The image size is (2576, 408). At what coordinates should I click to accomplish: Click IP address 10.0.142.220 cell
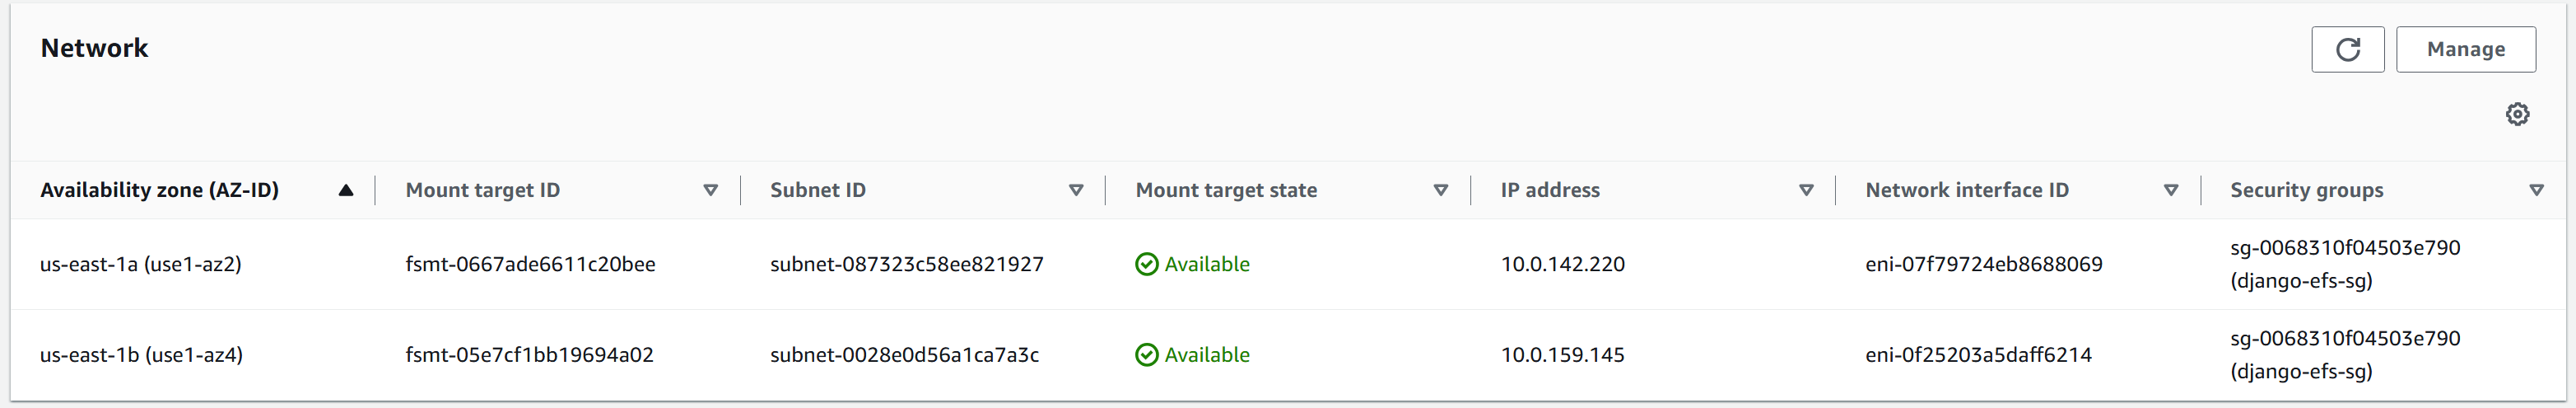(1562, 264)
